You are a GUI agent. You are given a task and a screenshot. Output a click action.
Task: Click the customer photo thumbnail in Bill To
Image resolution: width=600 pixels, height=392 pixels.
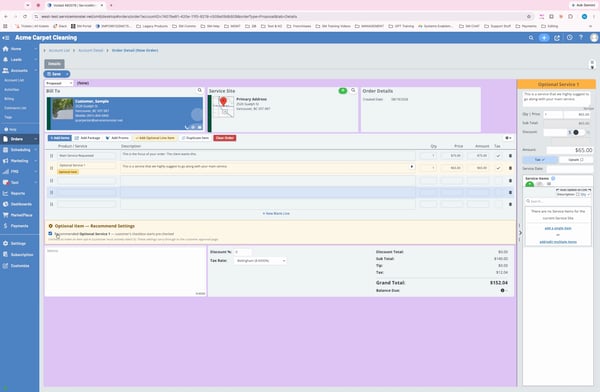pyautogui.click(x=63, y=109)
